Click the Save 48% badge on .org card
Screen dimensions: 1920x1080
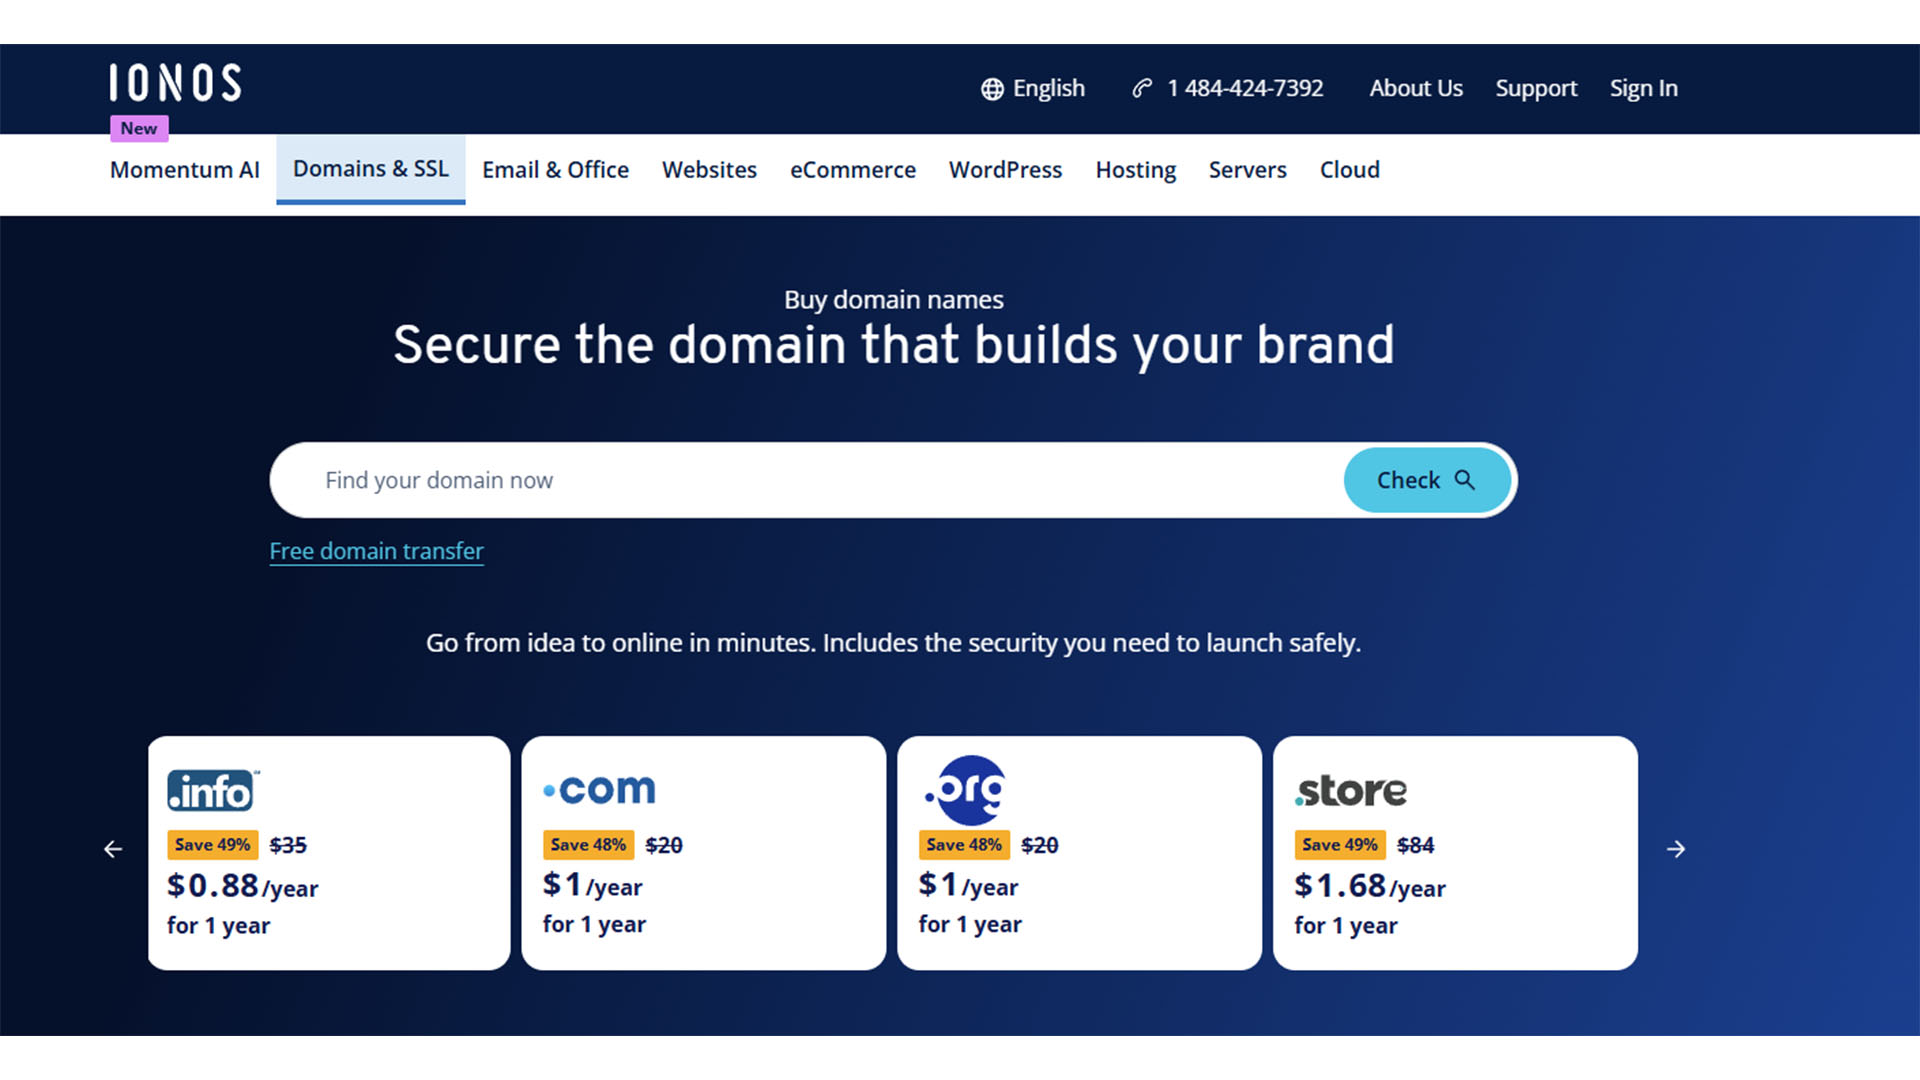point(964,845)
